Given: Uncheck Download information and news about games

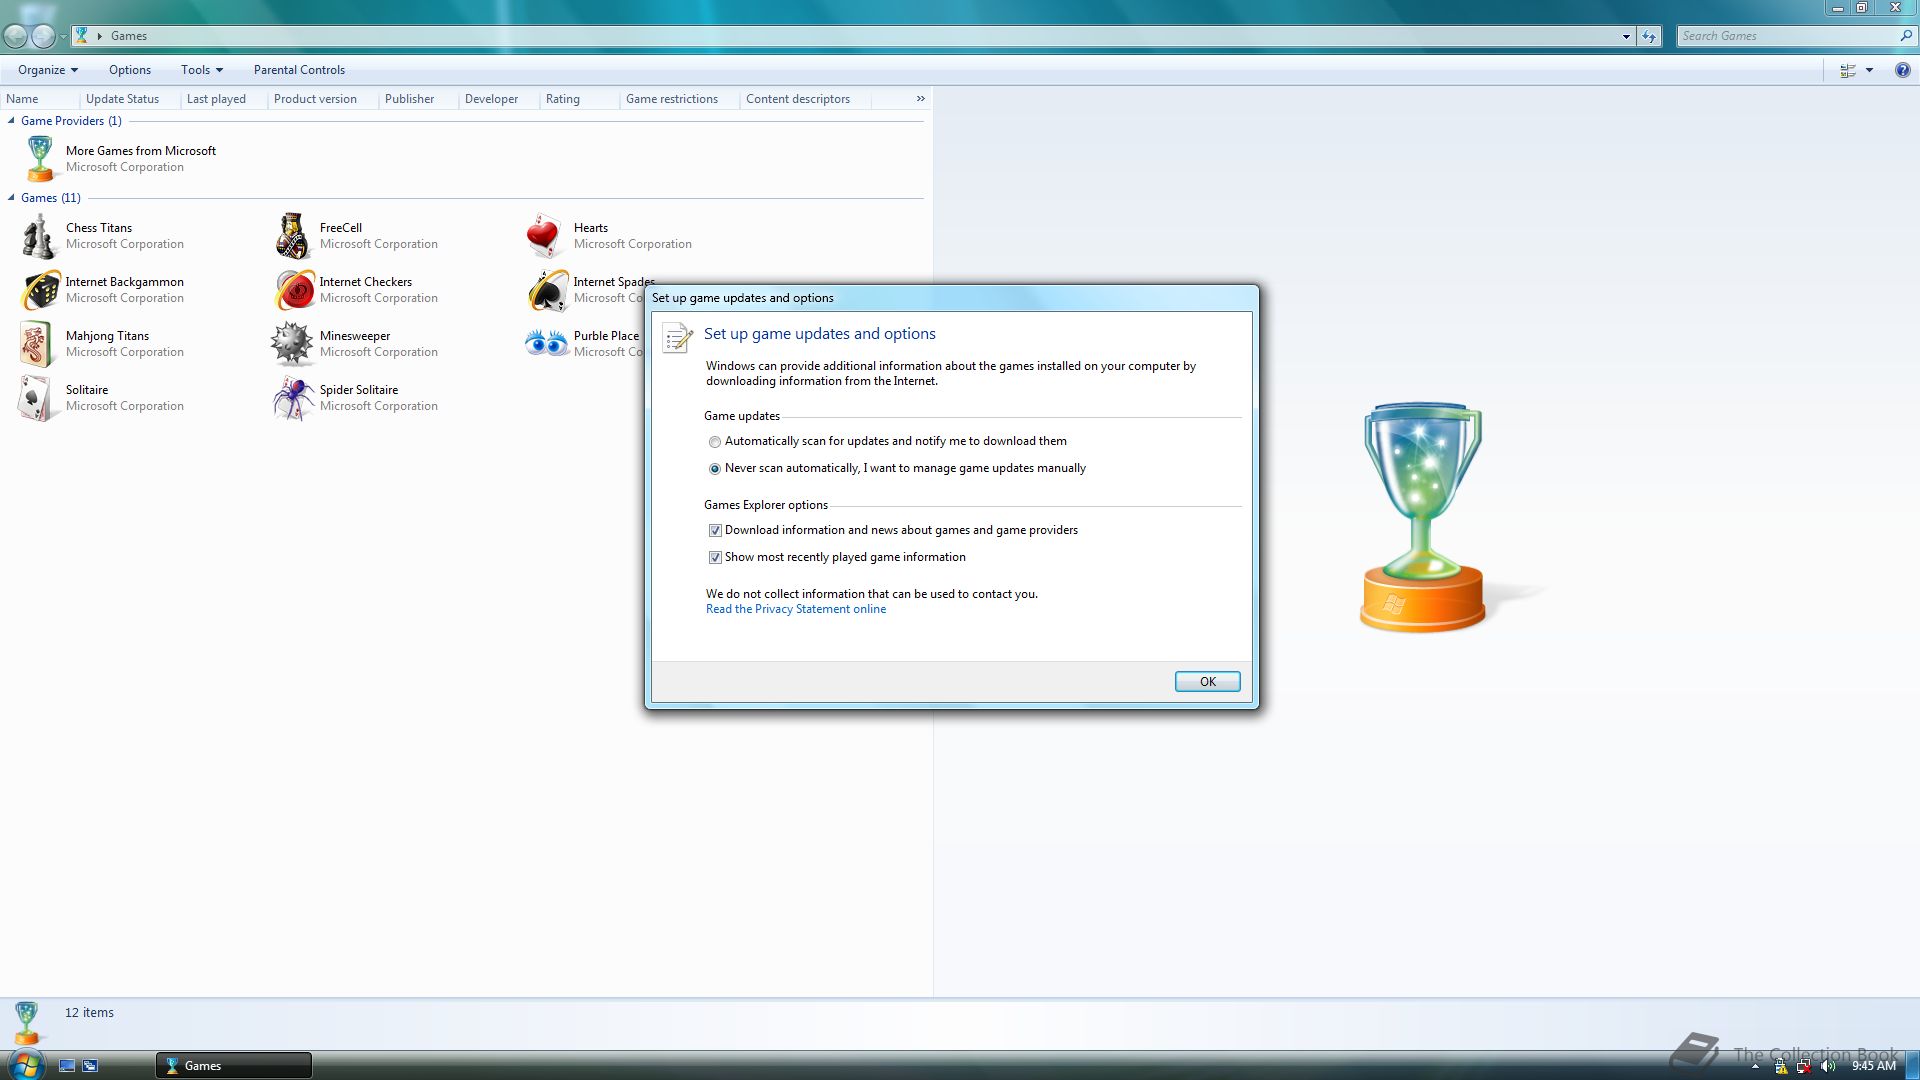Looking at the screenshot, I should 715,531.
